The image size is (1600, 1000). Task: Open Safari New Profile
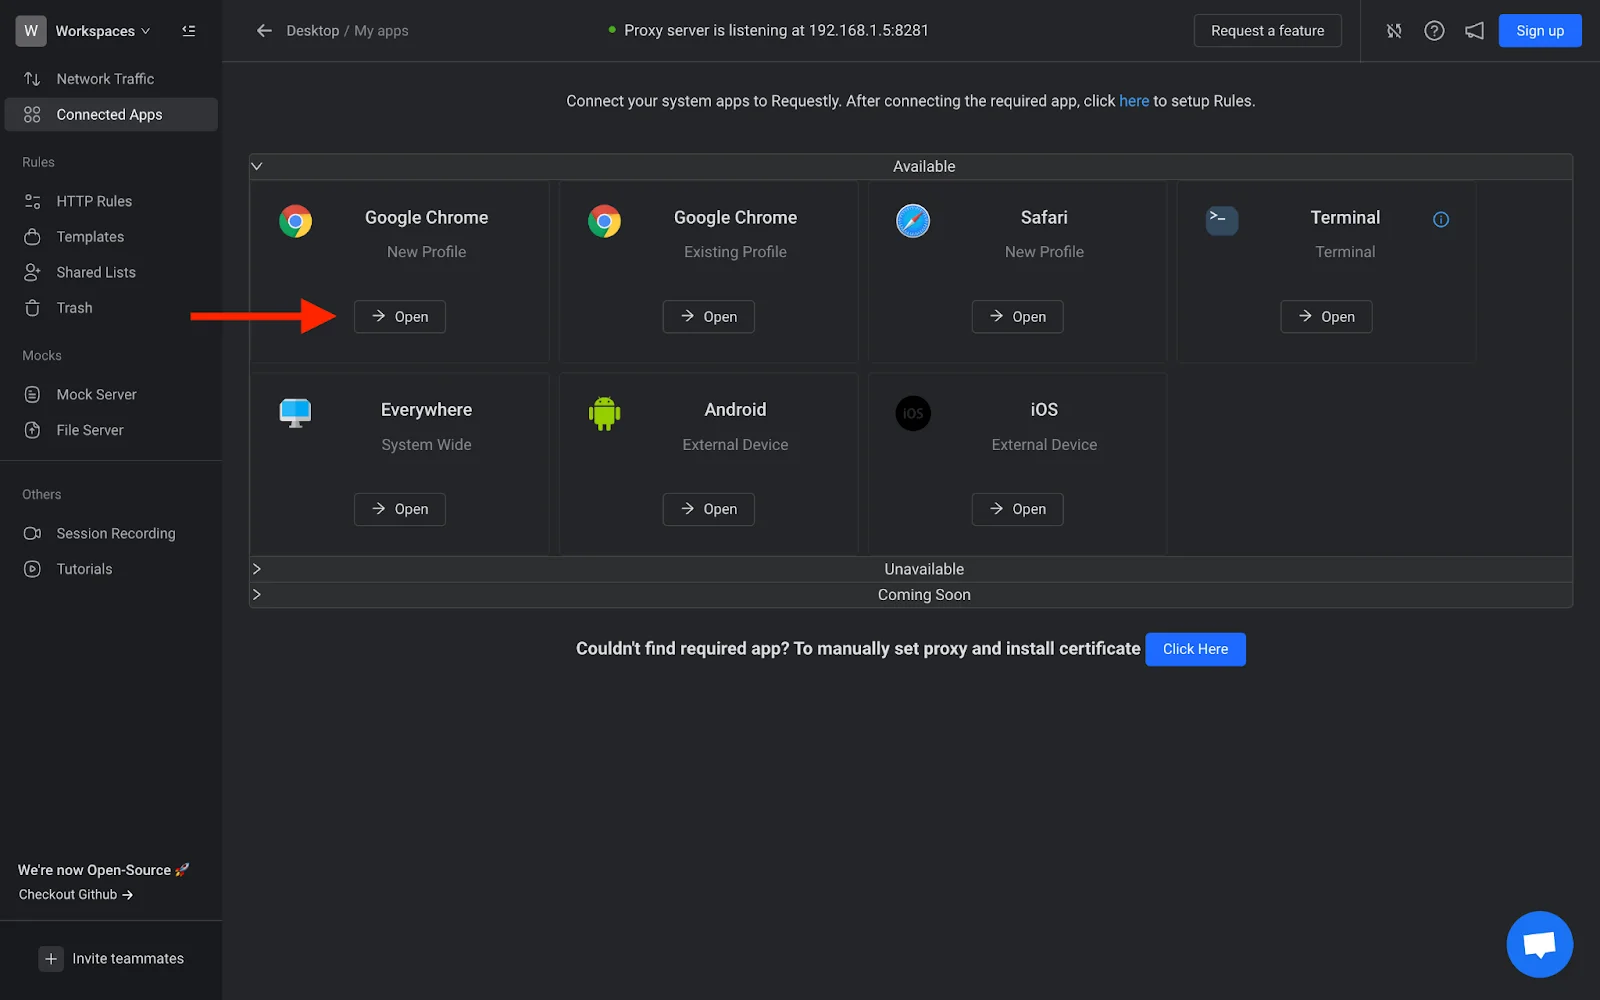click(1018, 317)
